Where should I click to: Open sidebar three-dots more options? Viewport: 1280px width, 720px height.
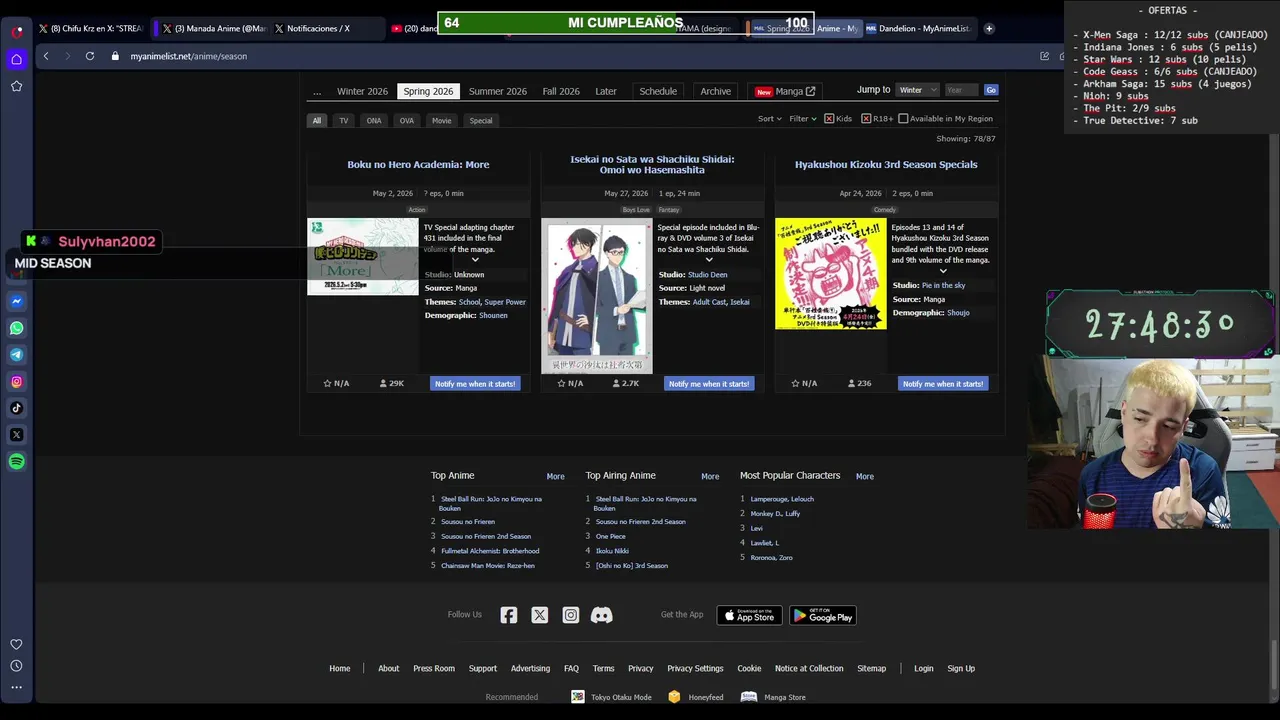pos(17,687)
